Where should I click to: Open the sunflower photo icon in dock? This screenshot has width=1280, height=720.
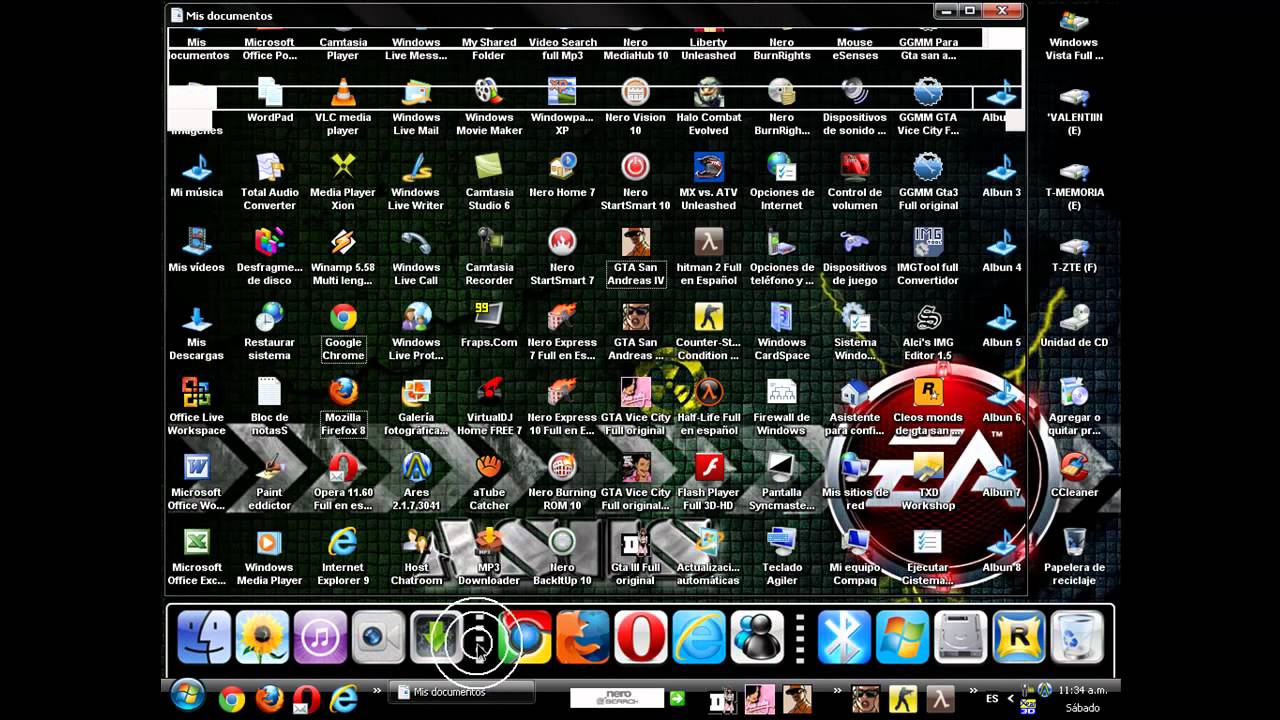pos(262,637)
